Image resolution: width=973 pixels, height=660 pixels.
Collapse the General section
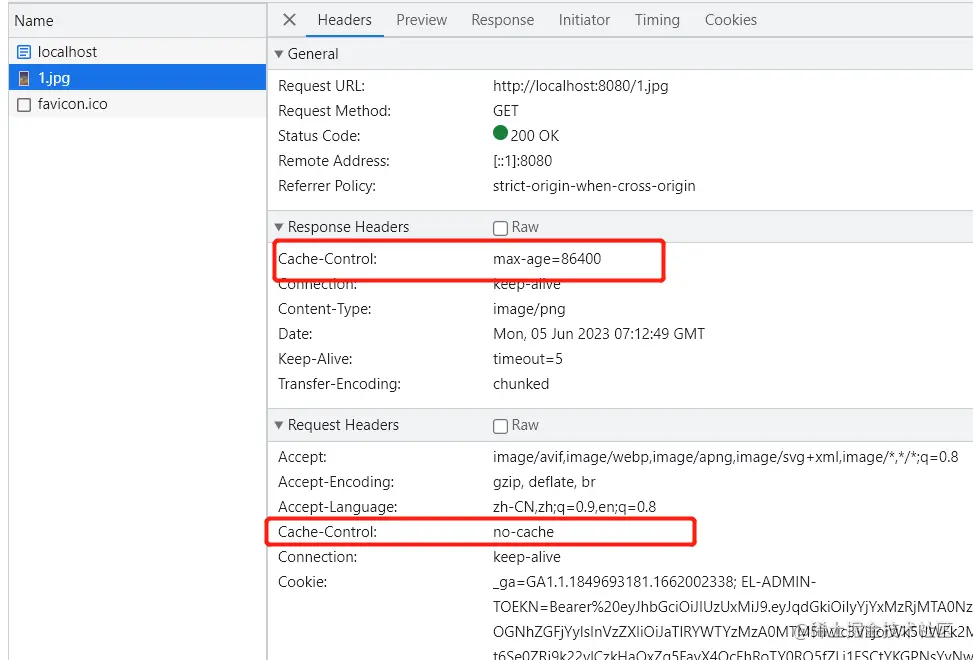click(x=279, y=54)
